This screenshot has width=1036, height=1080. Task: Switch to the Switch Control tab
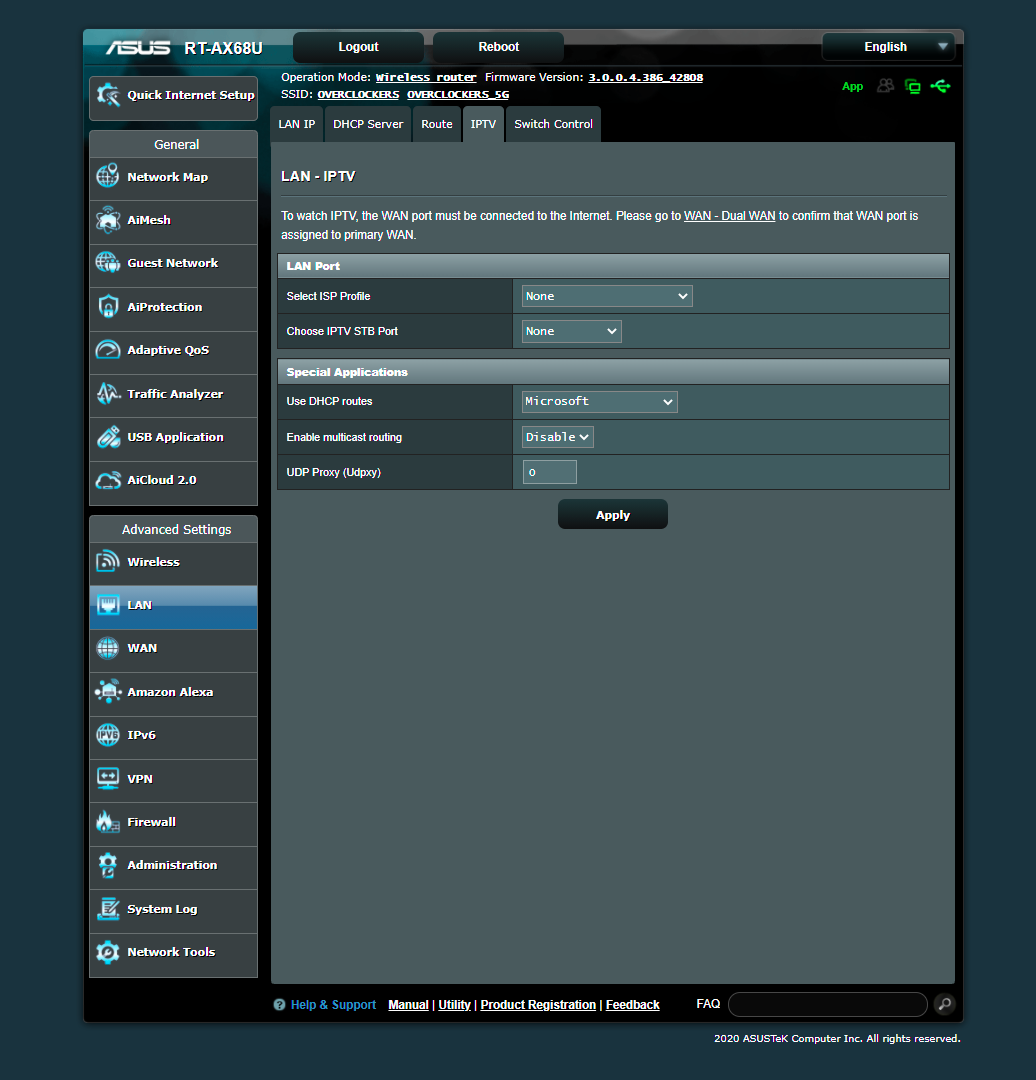(553, 124)
